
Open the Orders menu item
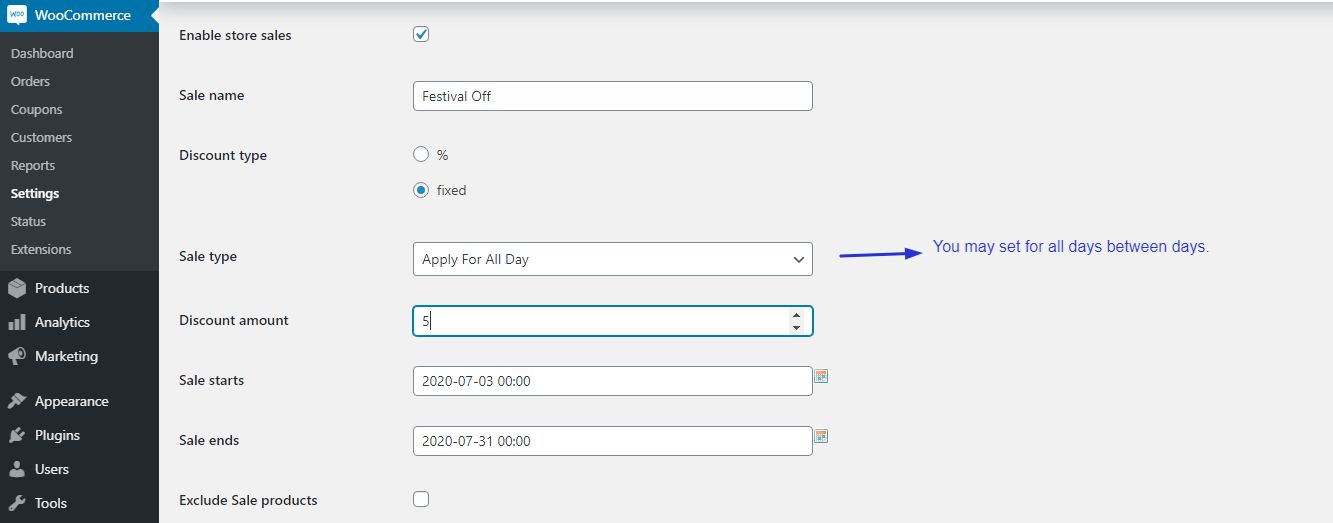coord(30,81)
